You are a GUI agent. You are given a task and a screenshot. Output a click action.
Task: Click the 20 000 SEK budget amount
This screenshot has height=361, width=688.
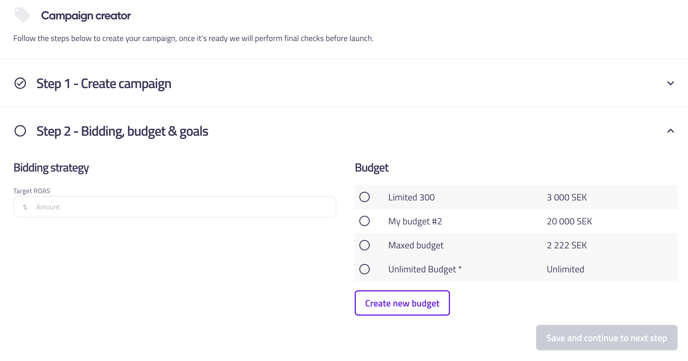569,222
